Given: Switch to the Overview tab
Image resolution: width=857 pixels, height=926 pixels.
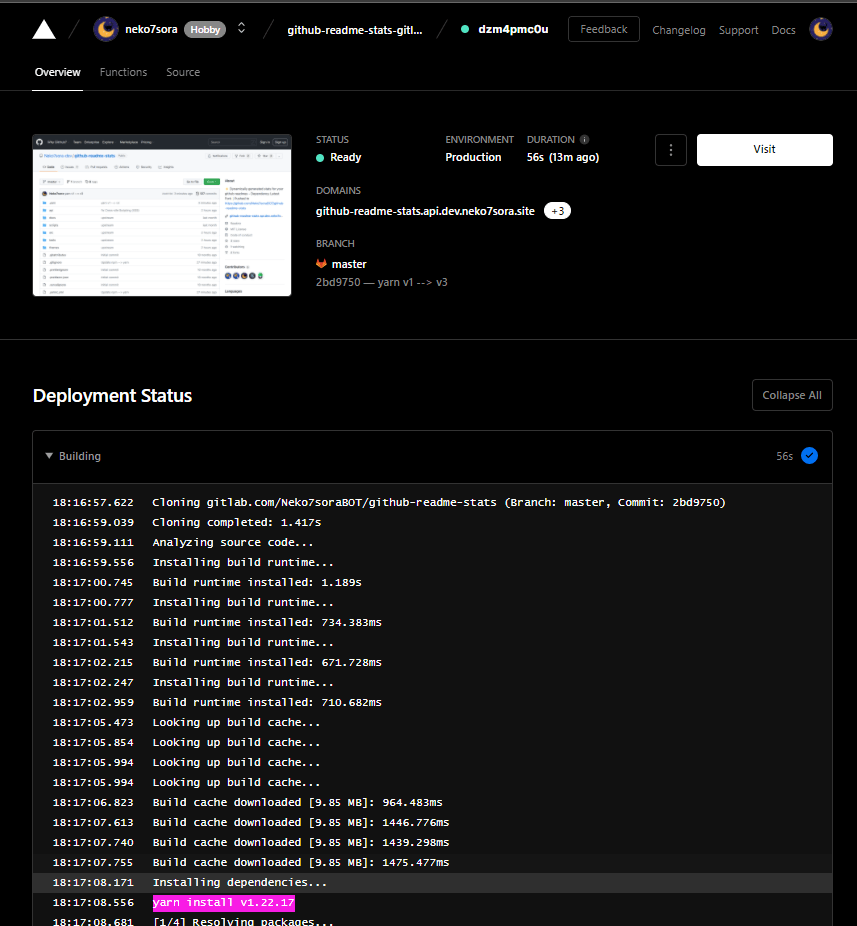Looking at the screenshot, I should (x=57, y=72).
